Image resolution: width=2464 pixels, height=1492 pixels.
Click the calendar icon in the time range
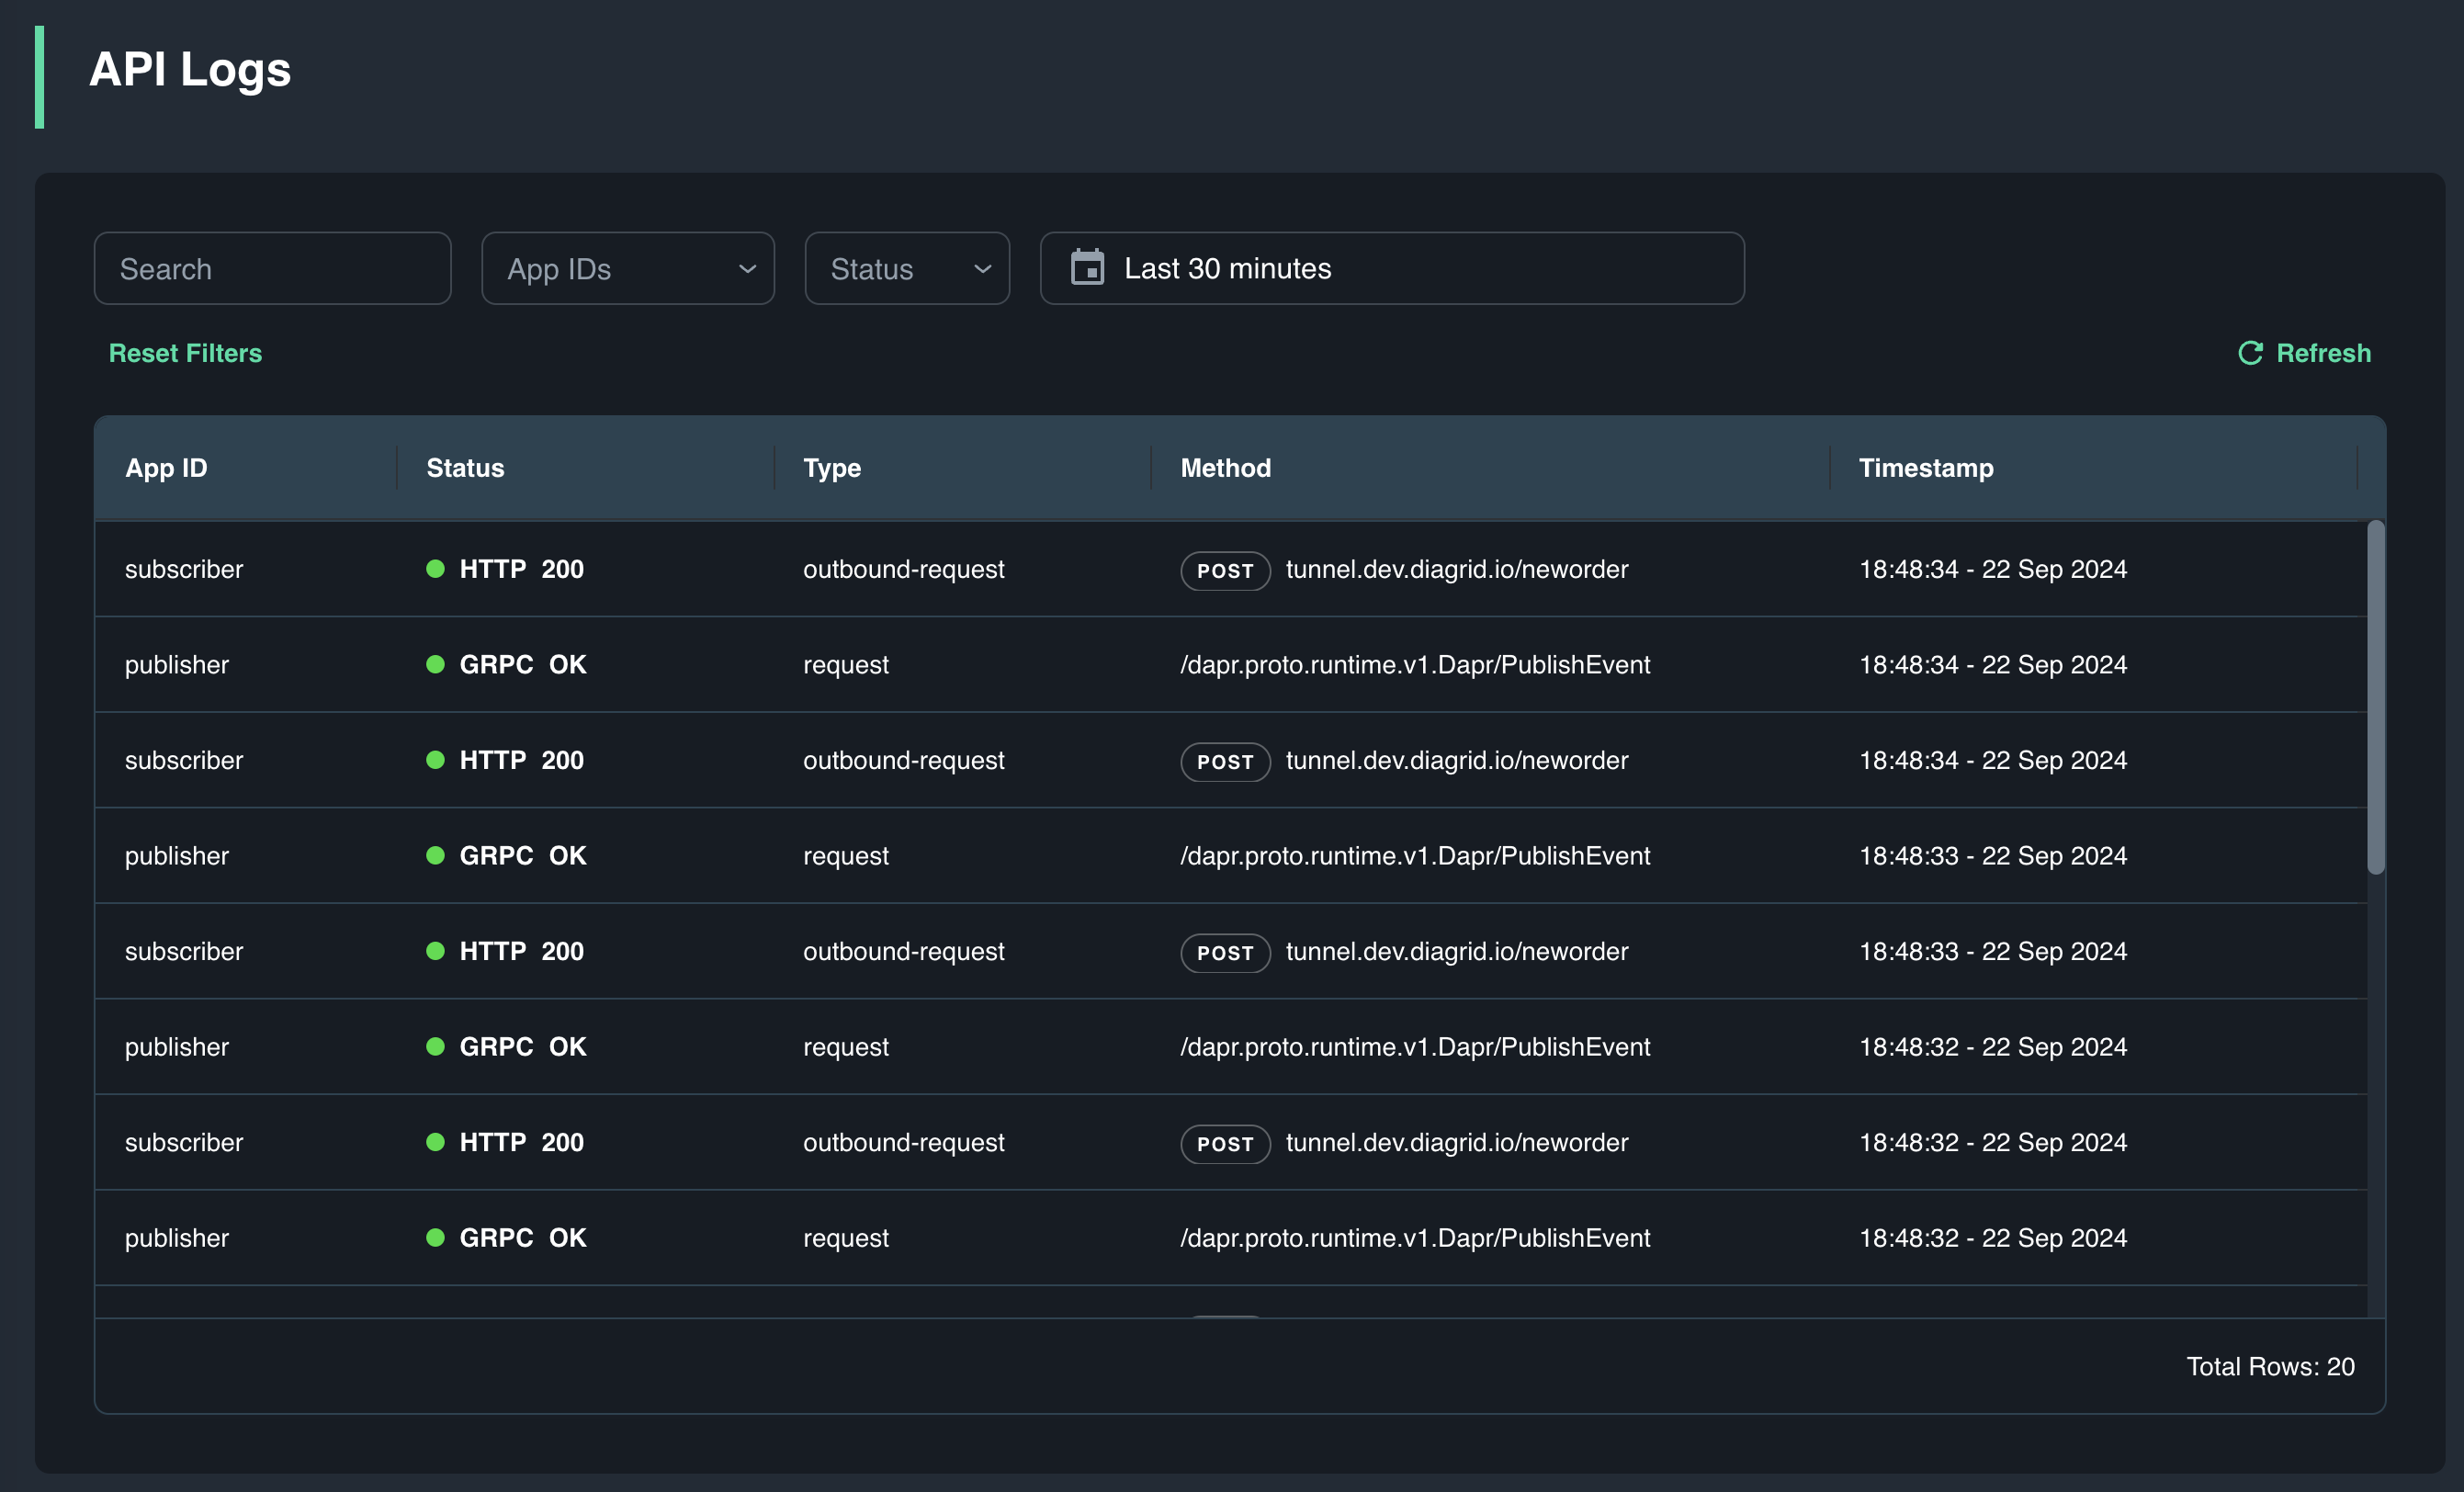tap(1086, 267)
